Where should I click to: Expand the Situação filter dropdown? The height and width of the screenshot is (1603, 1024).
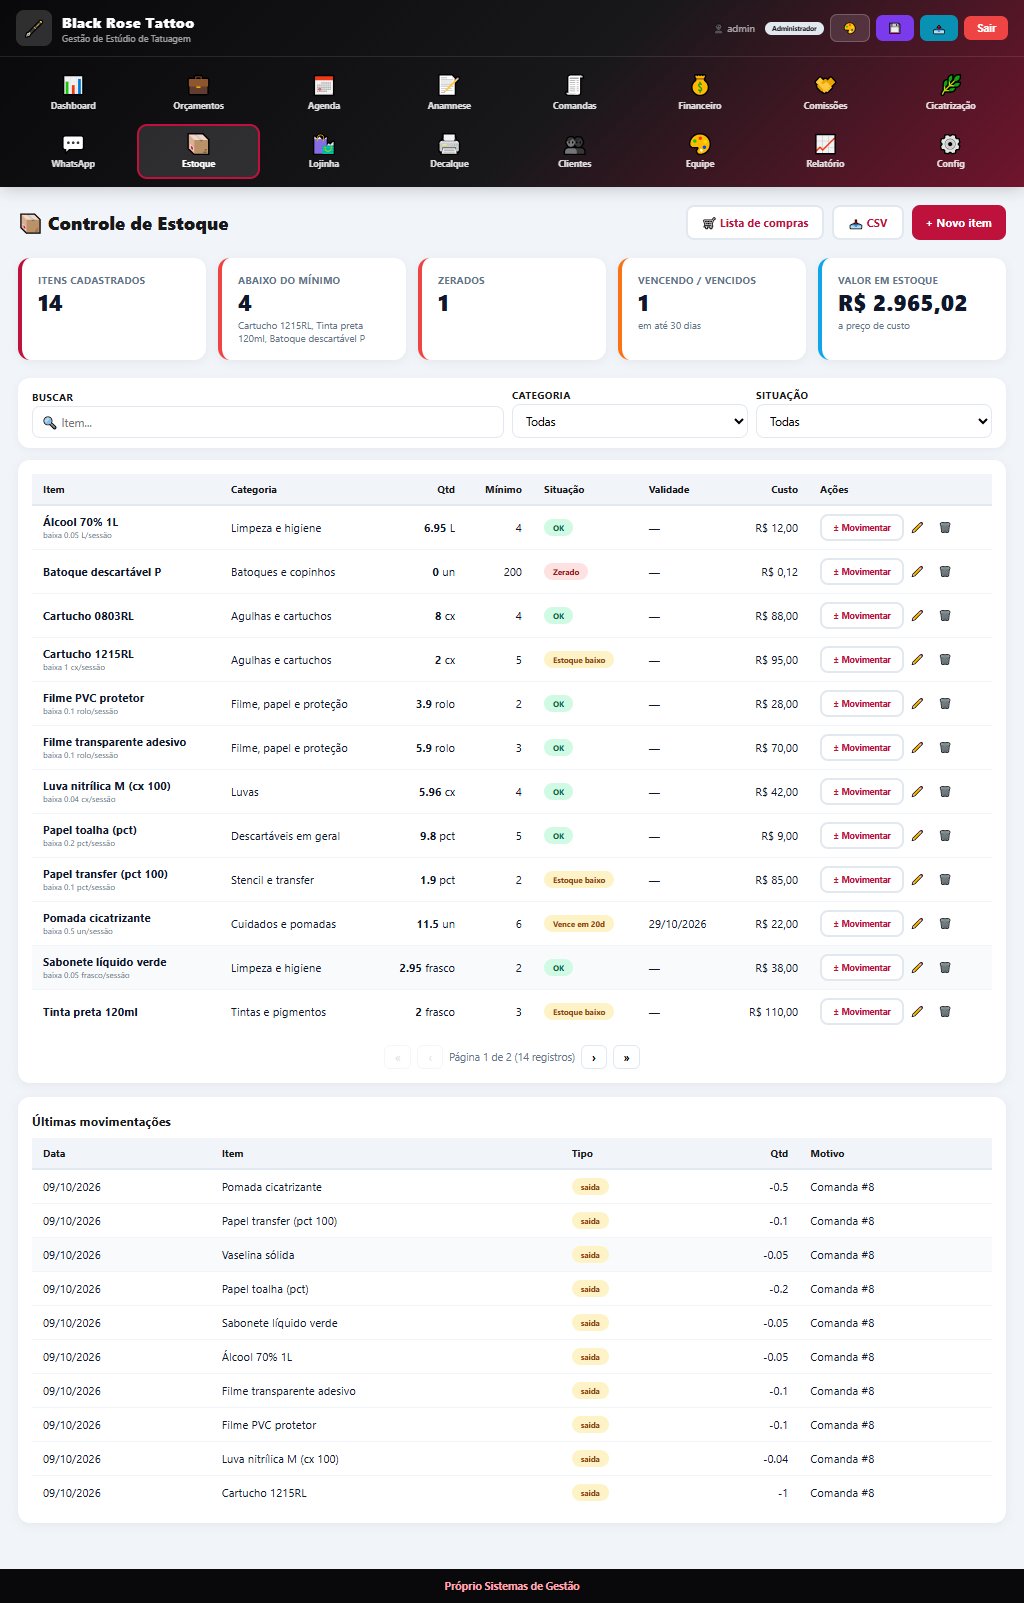(x=874, y=421)
